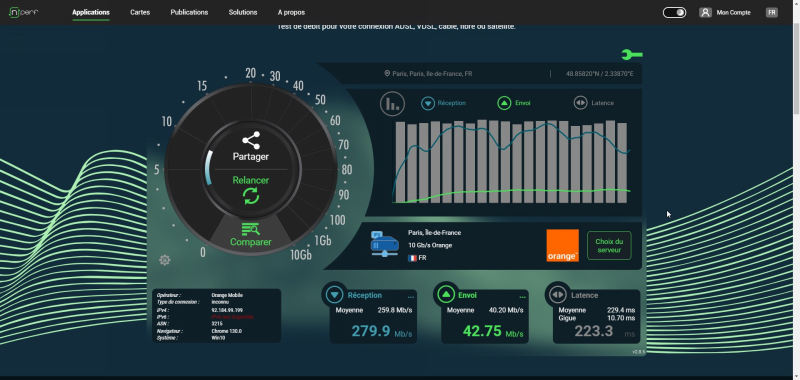Screen dimensions: 800x380
Task: Click the Chrome 130.0 browser value
Action: (227, 331)
